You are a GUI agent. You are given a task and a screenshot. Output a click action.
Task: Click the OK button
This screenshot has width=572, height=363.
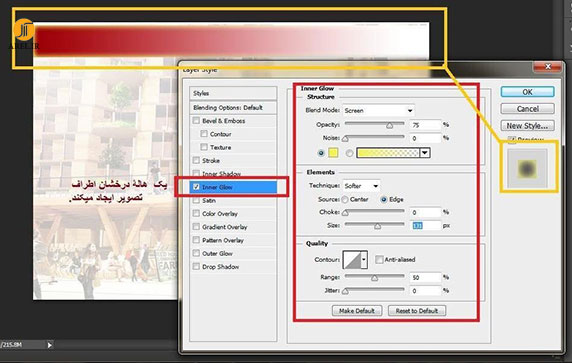(527, 92)
